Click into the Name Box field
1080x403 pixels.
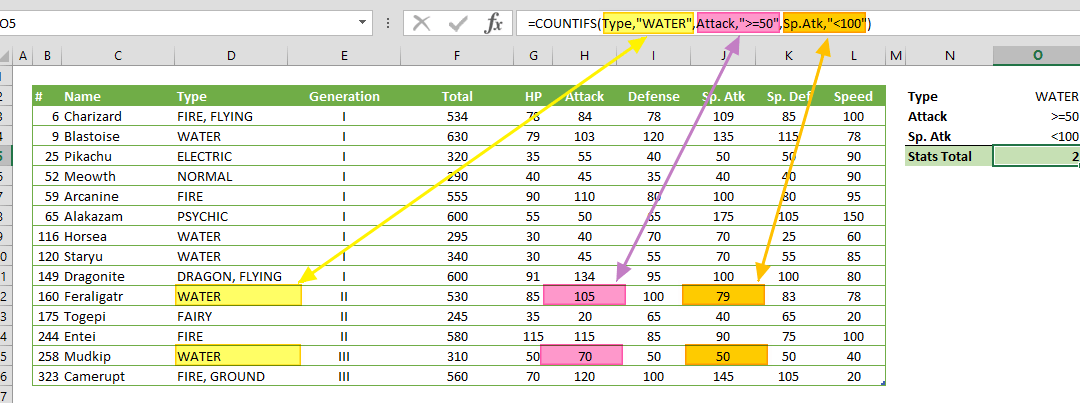point(178,24)
